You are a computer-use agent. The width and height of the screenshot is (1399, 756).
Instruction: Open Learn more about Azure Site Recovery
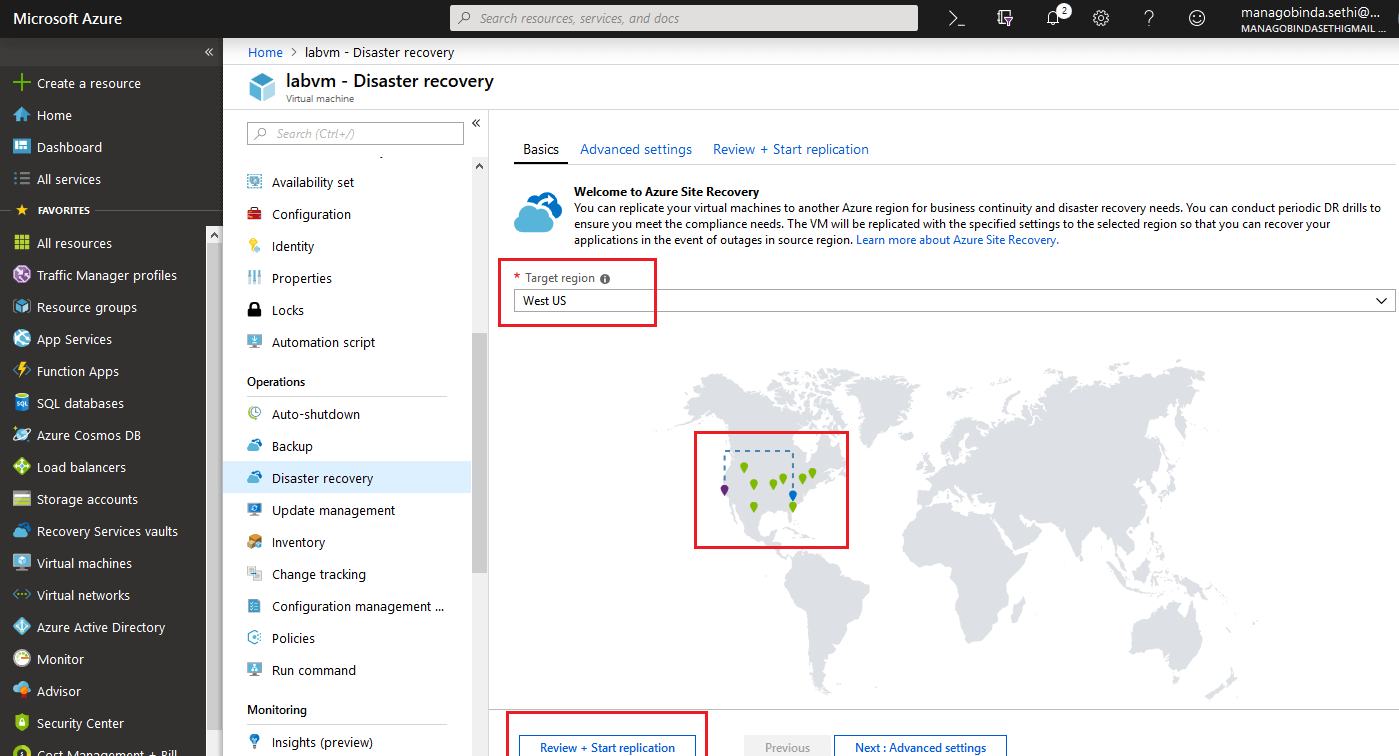click(957, 240)
